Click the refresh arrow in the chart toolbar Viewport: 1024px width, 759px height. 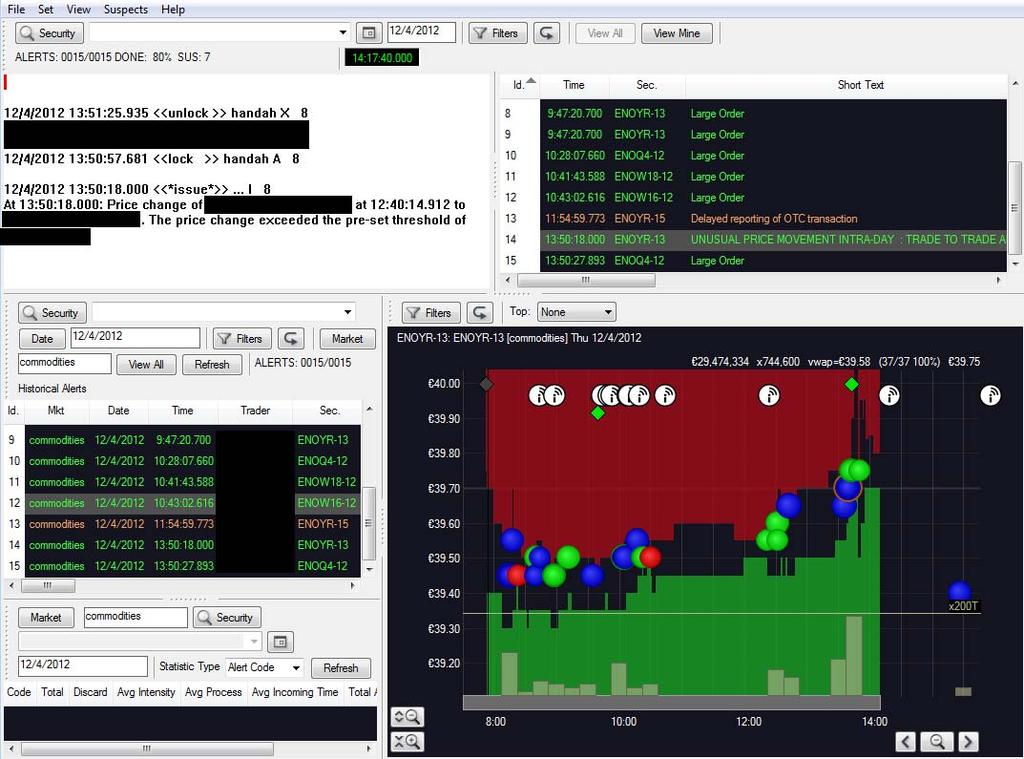point(480,312)
